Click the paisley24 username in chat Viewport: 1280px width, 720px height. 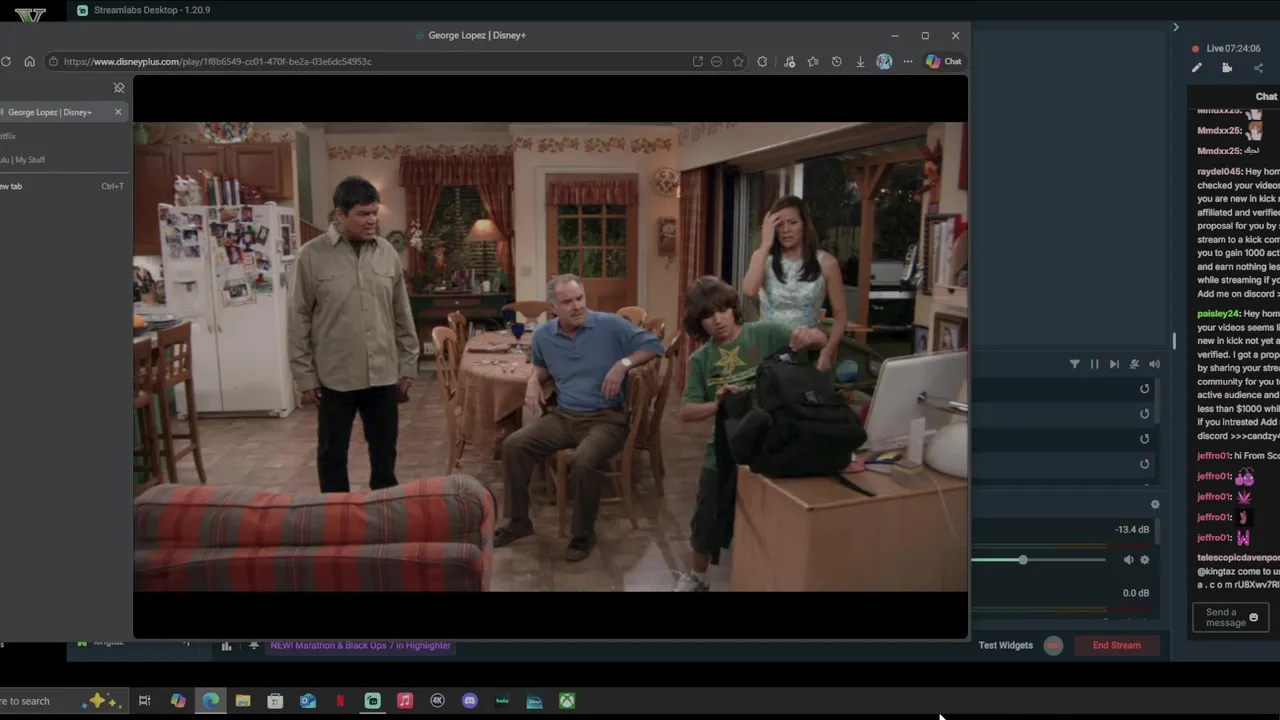(x=1218, y=314)
